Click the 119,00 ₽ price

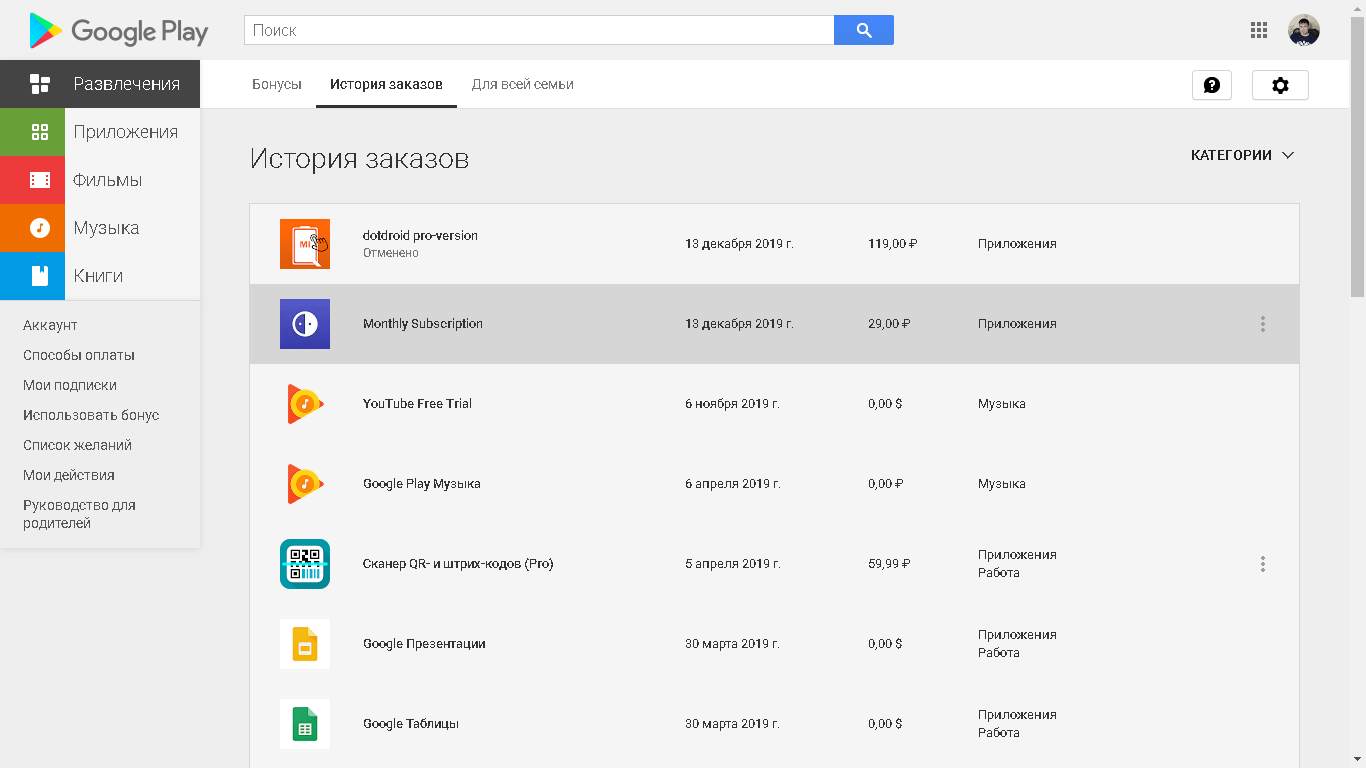(893, 244)
